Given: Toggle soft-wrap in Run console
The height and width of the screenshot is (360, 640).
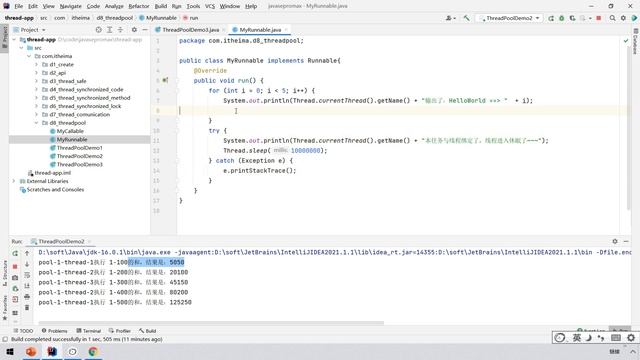Looking at the screenshot, I should (27, 275).
